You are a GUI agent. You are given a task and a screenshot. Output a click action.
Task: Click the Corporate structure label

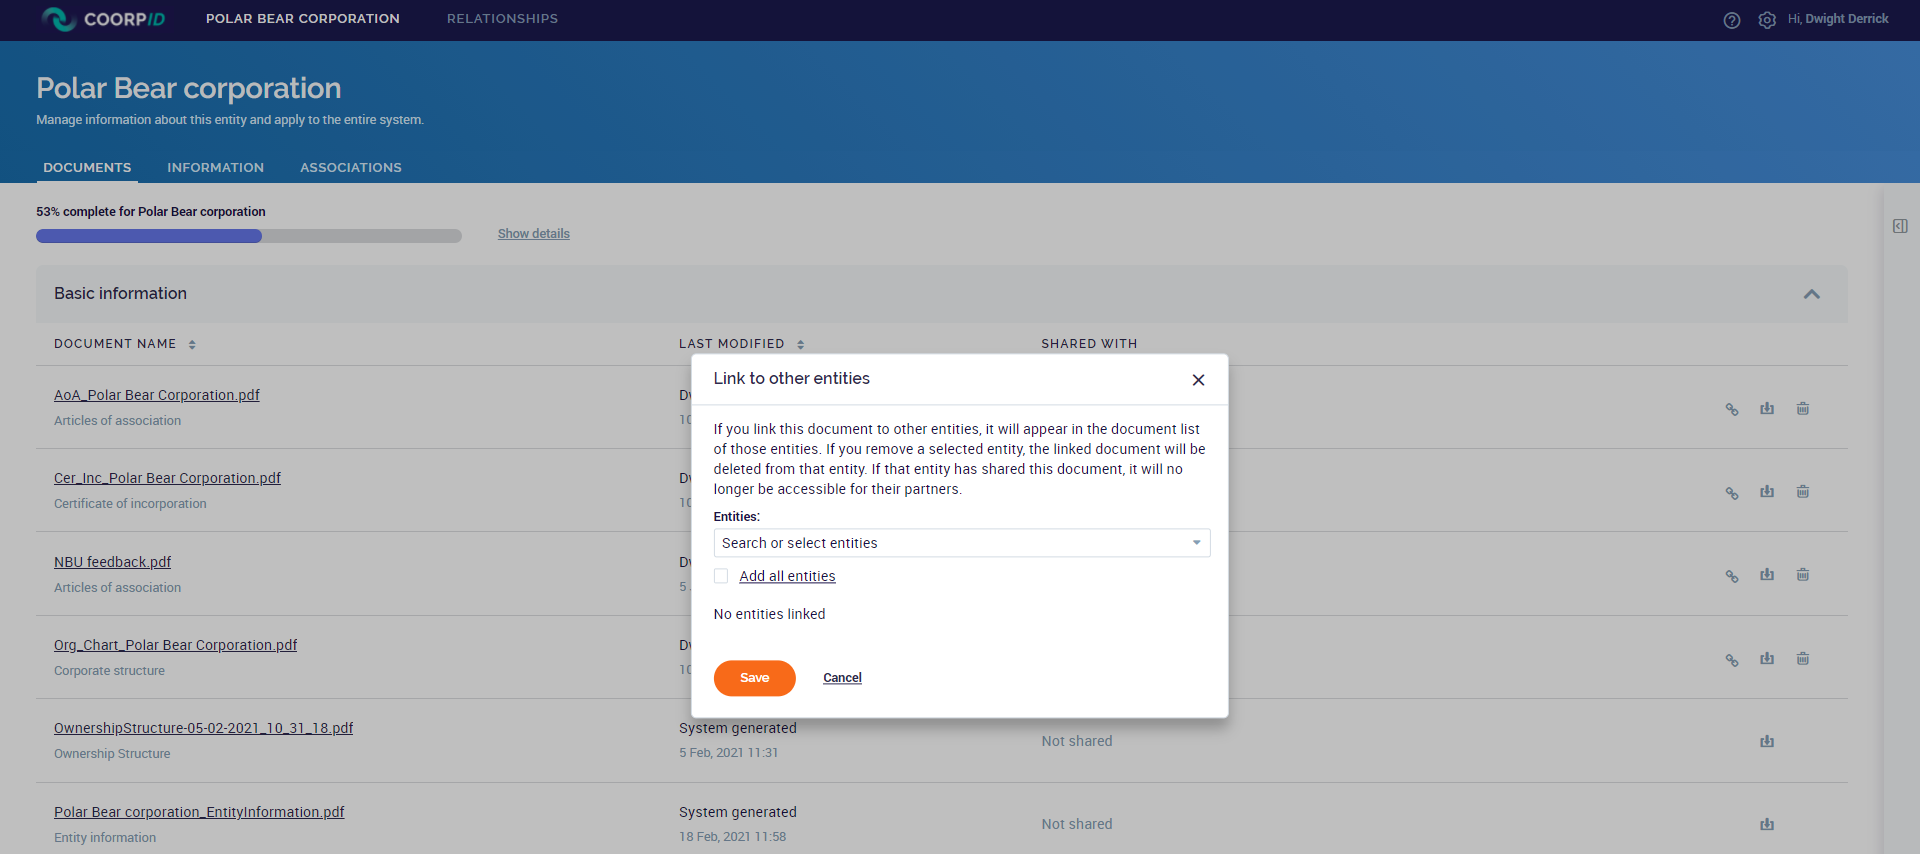click(x=109, y=671)
